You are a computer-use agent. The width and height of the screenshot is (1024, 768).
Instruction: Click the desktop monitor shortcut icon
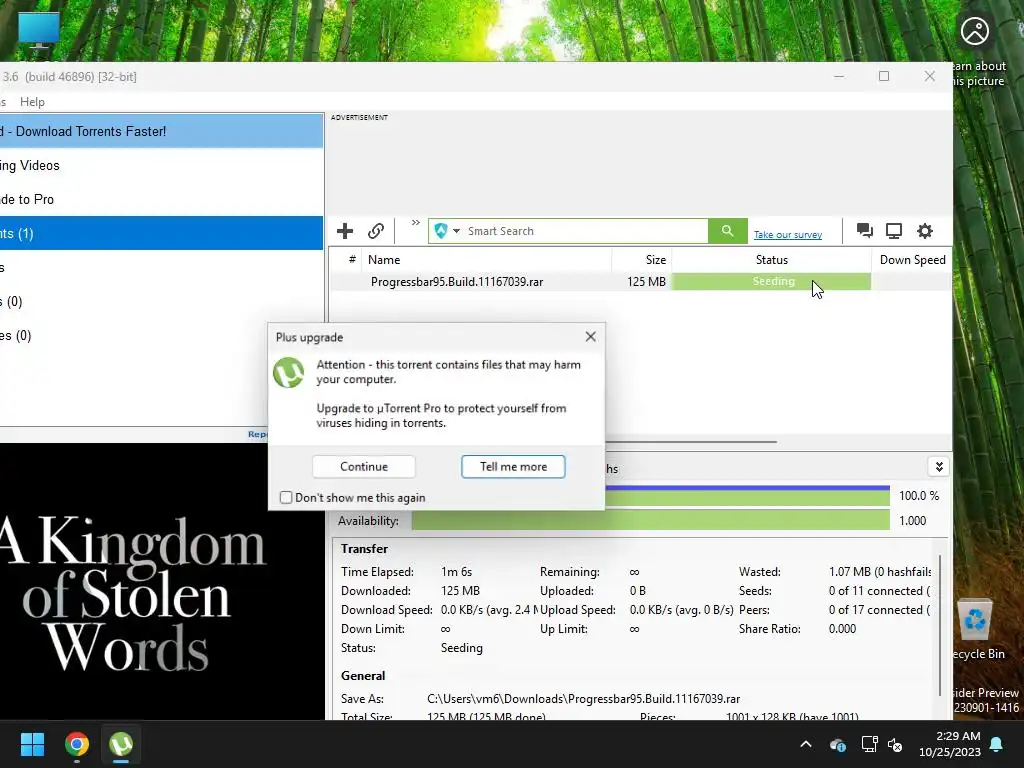pos(39,31)
